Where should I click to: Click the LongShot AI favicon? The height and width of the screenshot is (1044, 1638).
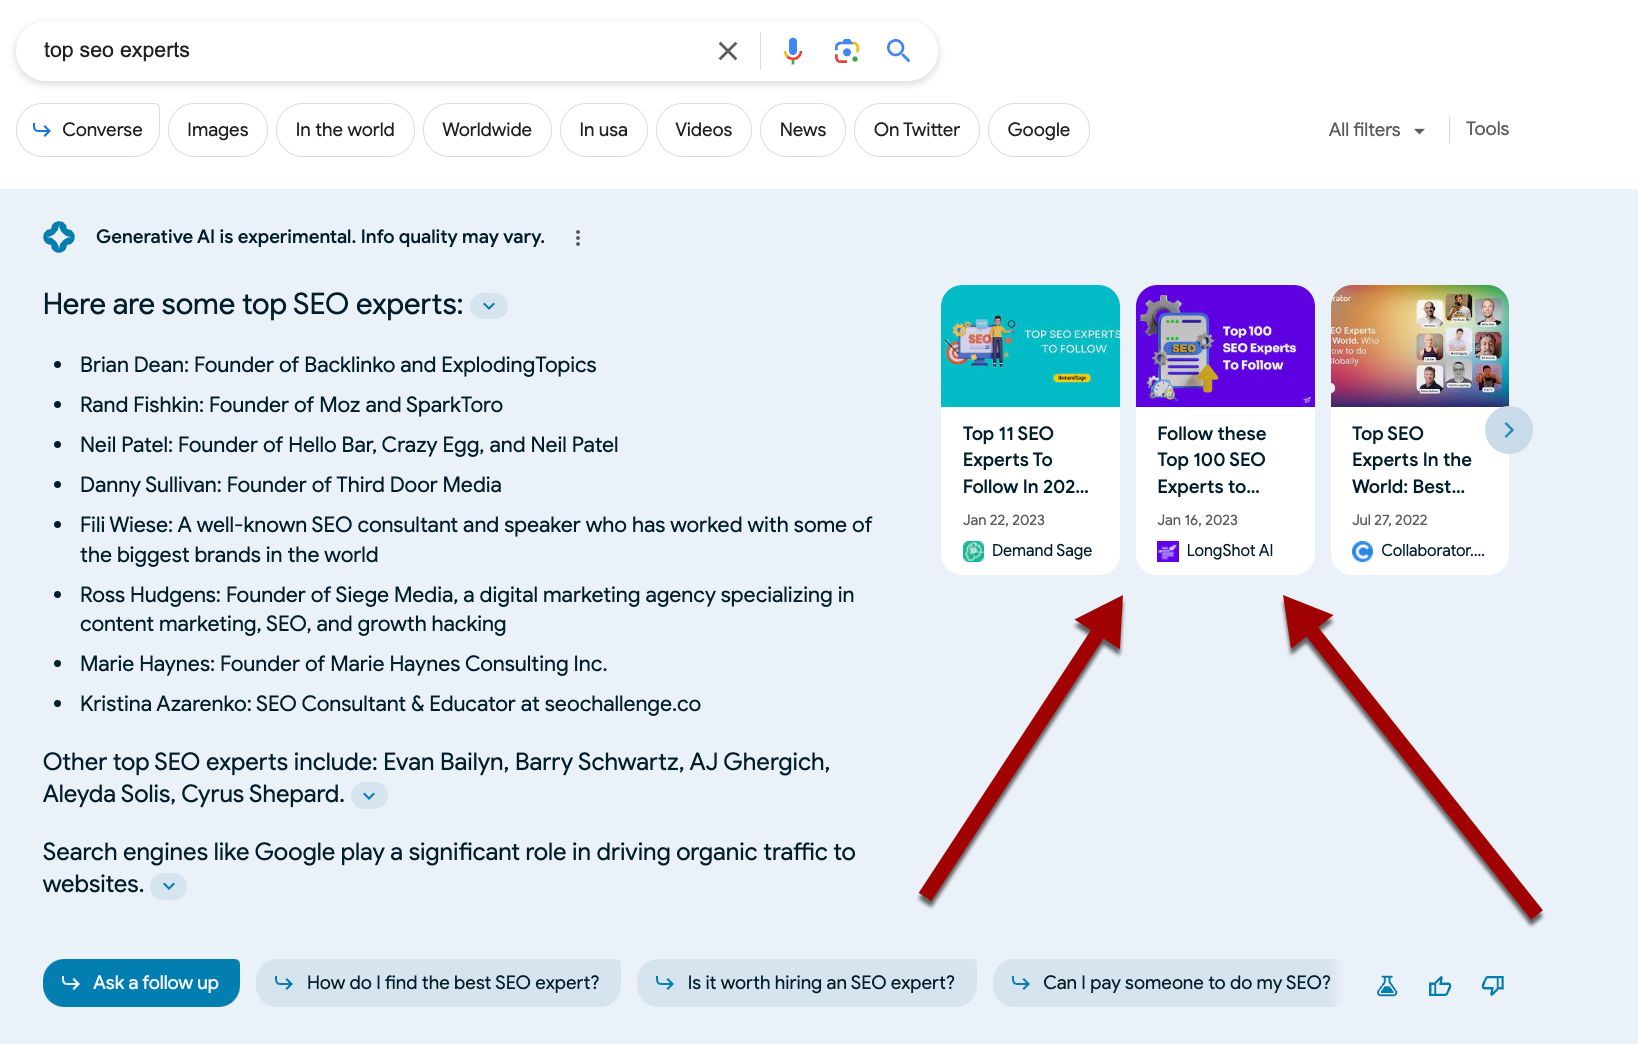tap(1168, 551)
